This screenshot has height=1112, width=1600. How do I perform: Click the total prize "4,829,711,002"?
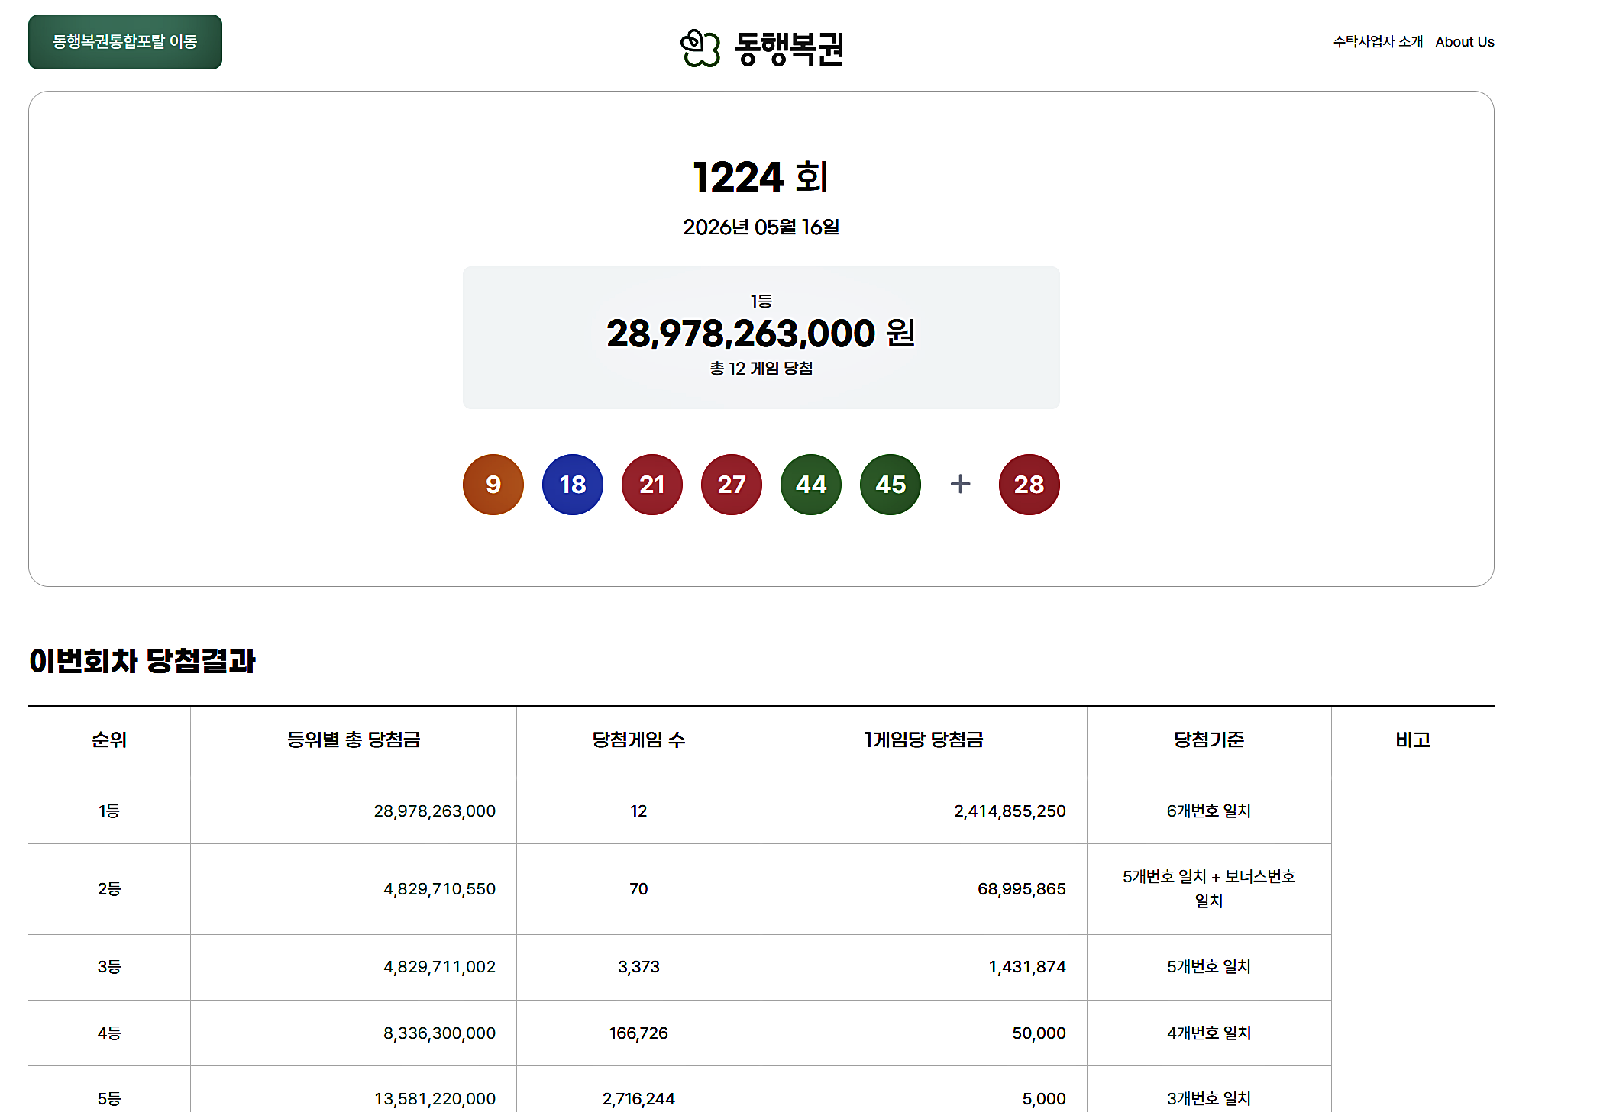pyautogui.click(x=440, y=967)
